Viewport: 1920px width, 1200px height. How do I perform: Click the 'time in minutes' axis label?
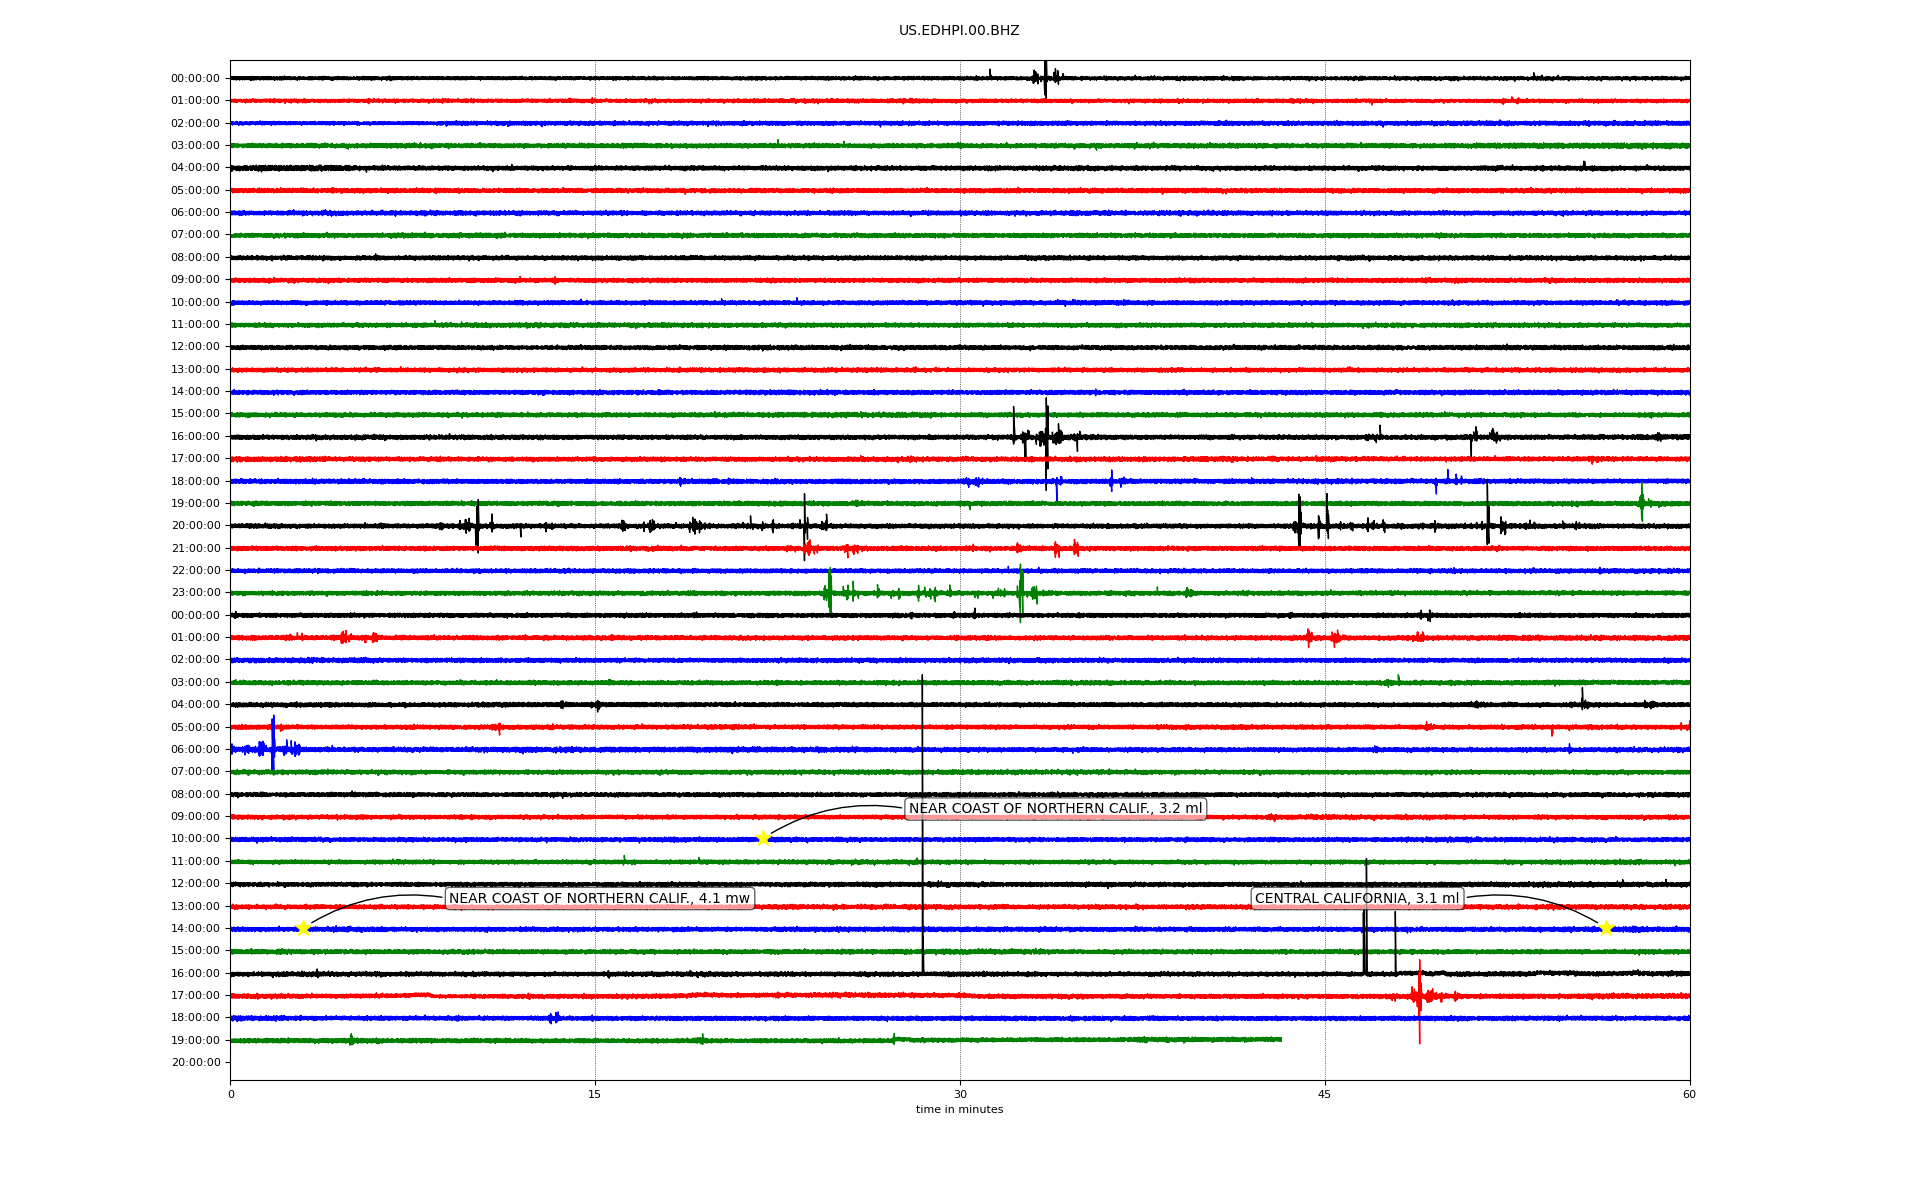959,1109
